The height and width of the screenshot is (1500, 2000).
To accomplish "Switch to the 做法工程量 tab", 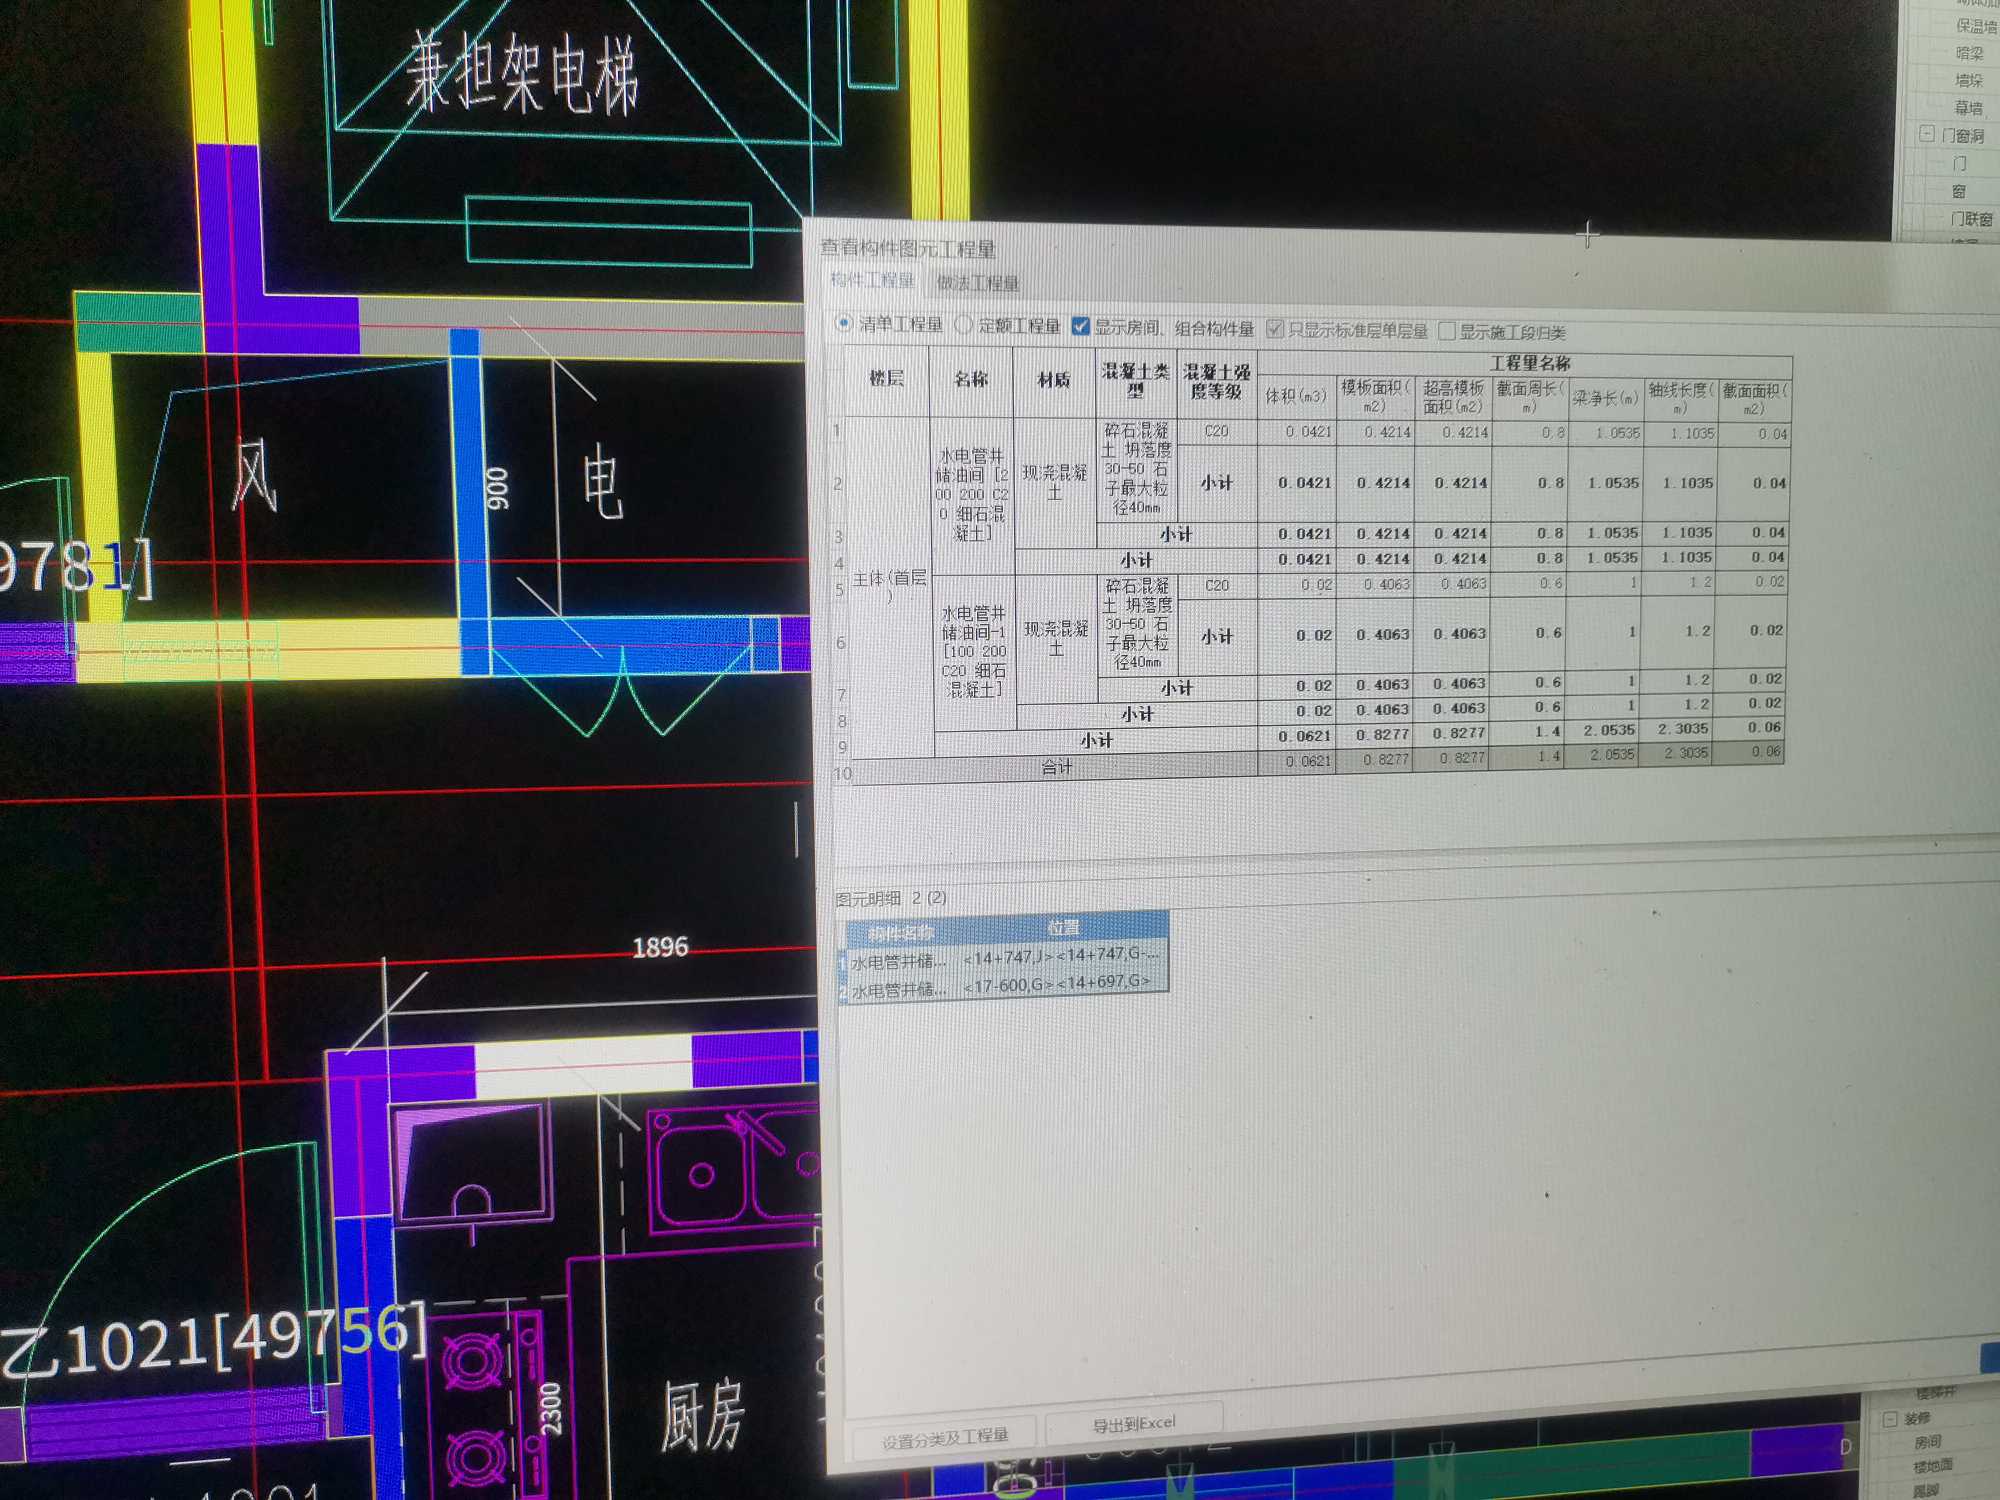I will (x=977, y=284).
